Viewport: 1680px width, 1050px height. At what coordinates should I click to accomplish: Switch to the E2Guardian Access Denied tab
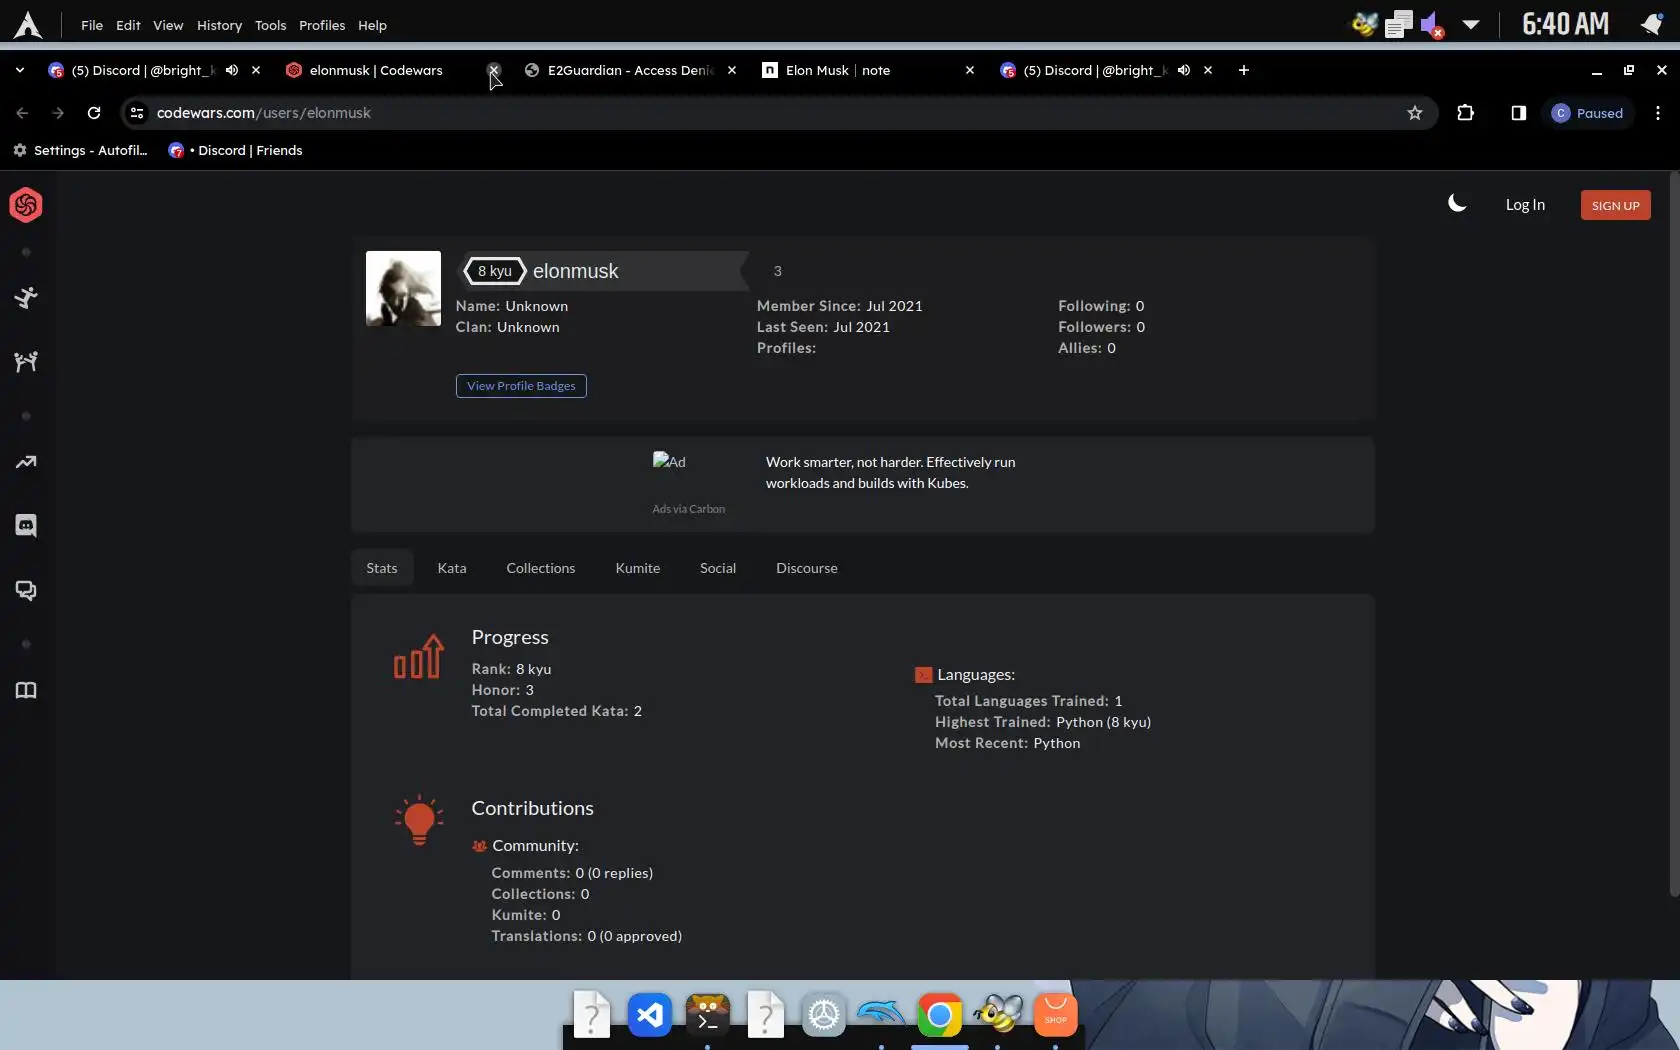click(632, 70)
